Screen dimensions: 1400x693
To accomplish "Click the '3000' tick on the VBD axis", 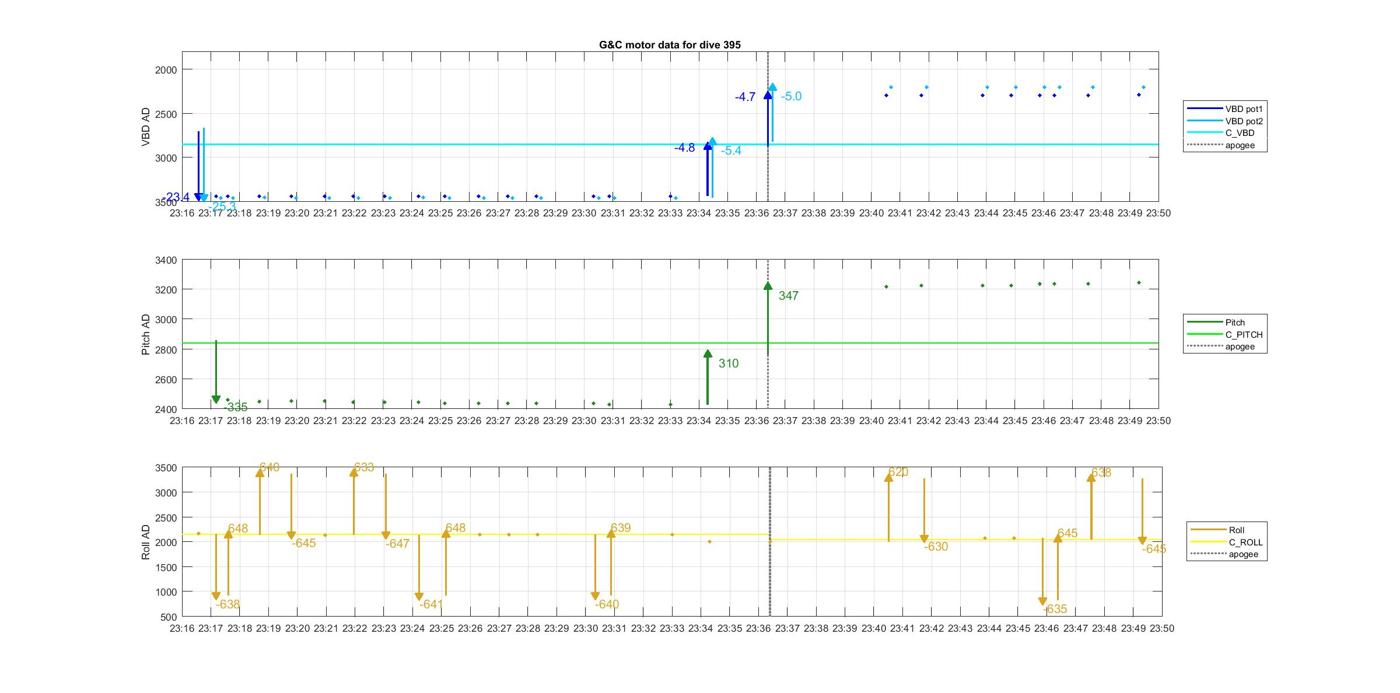I will (166, 158).
